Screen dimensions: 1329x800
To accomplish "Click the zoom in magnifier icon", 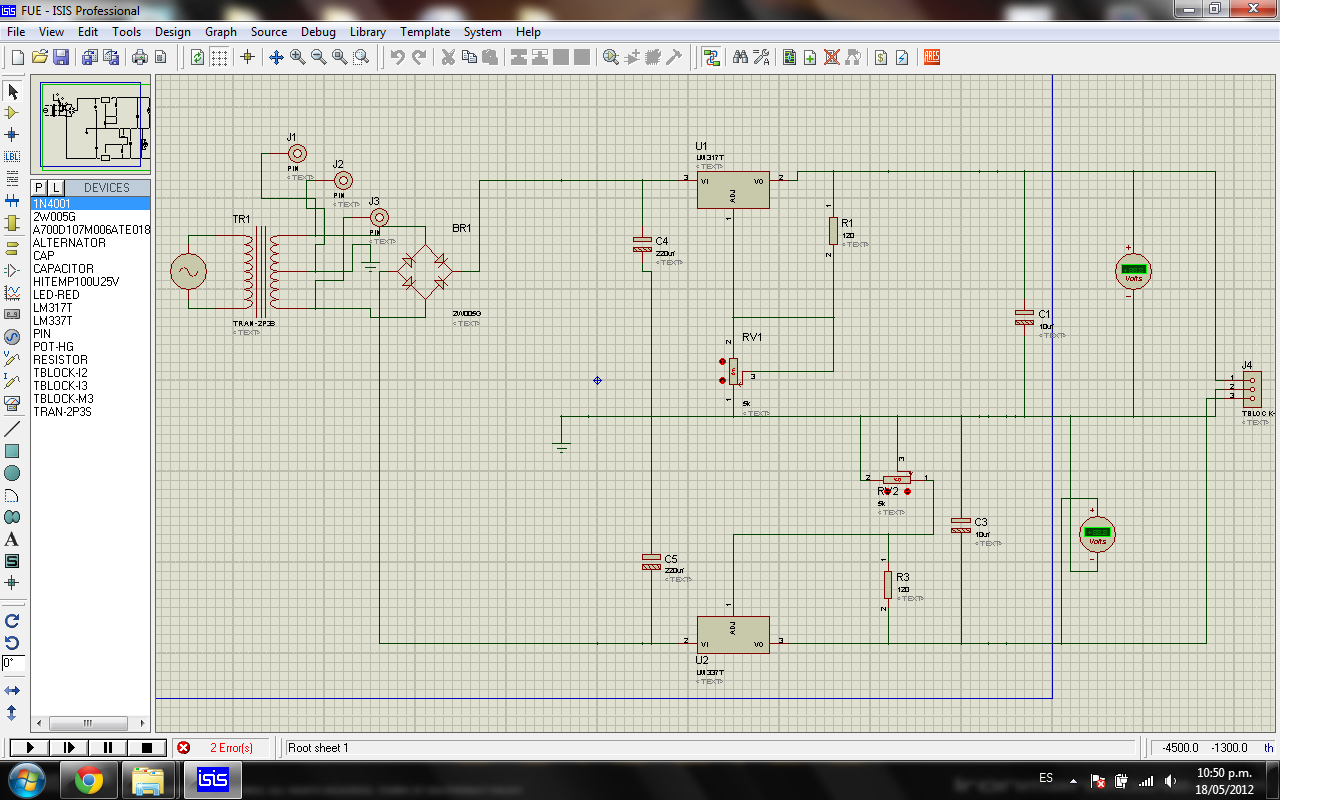I will pos(298,57).
